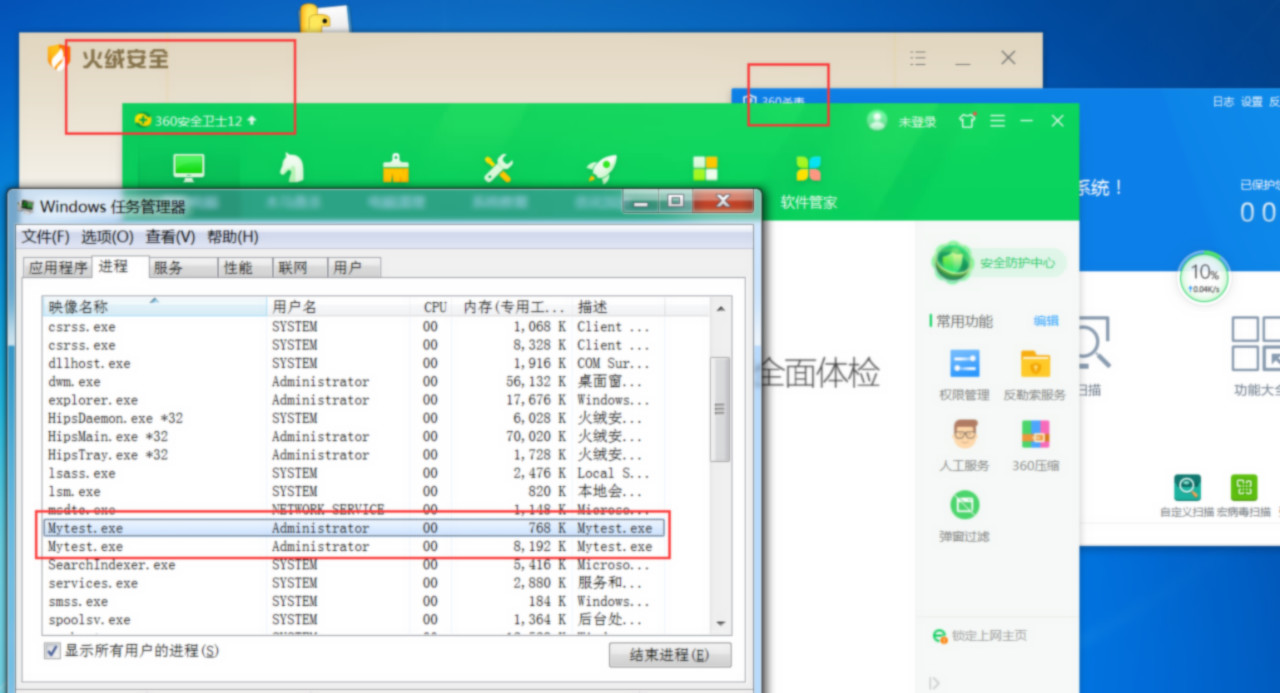Open 人工服务 tool
The image size is (1280, 693).
[964, 446]
